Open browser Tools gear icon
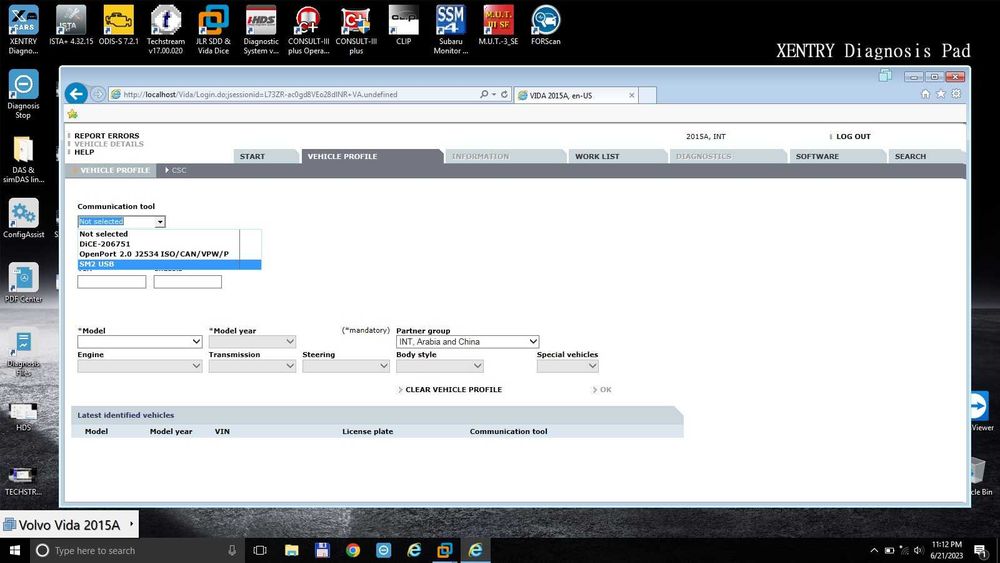This screenshot has width=1000, height=563. [x=956, y=94]
